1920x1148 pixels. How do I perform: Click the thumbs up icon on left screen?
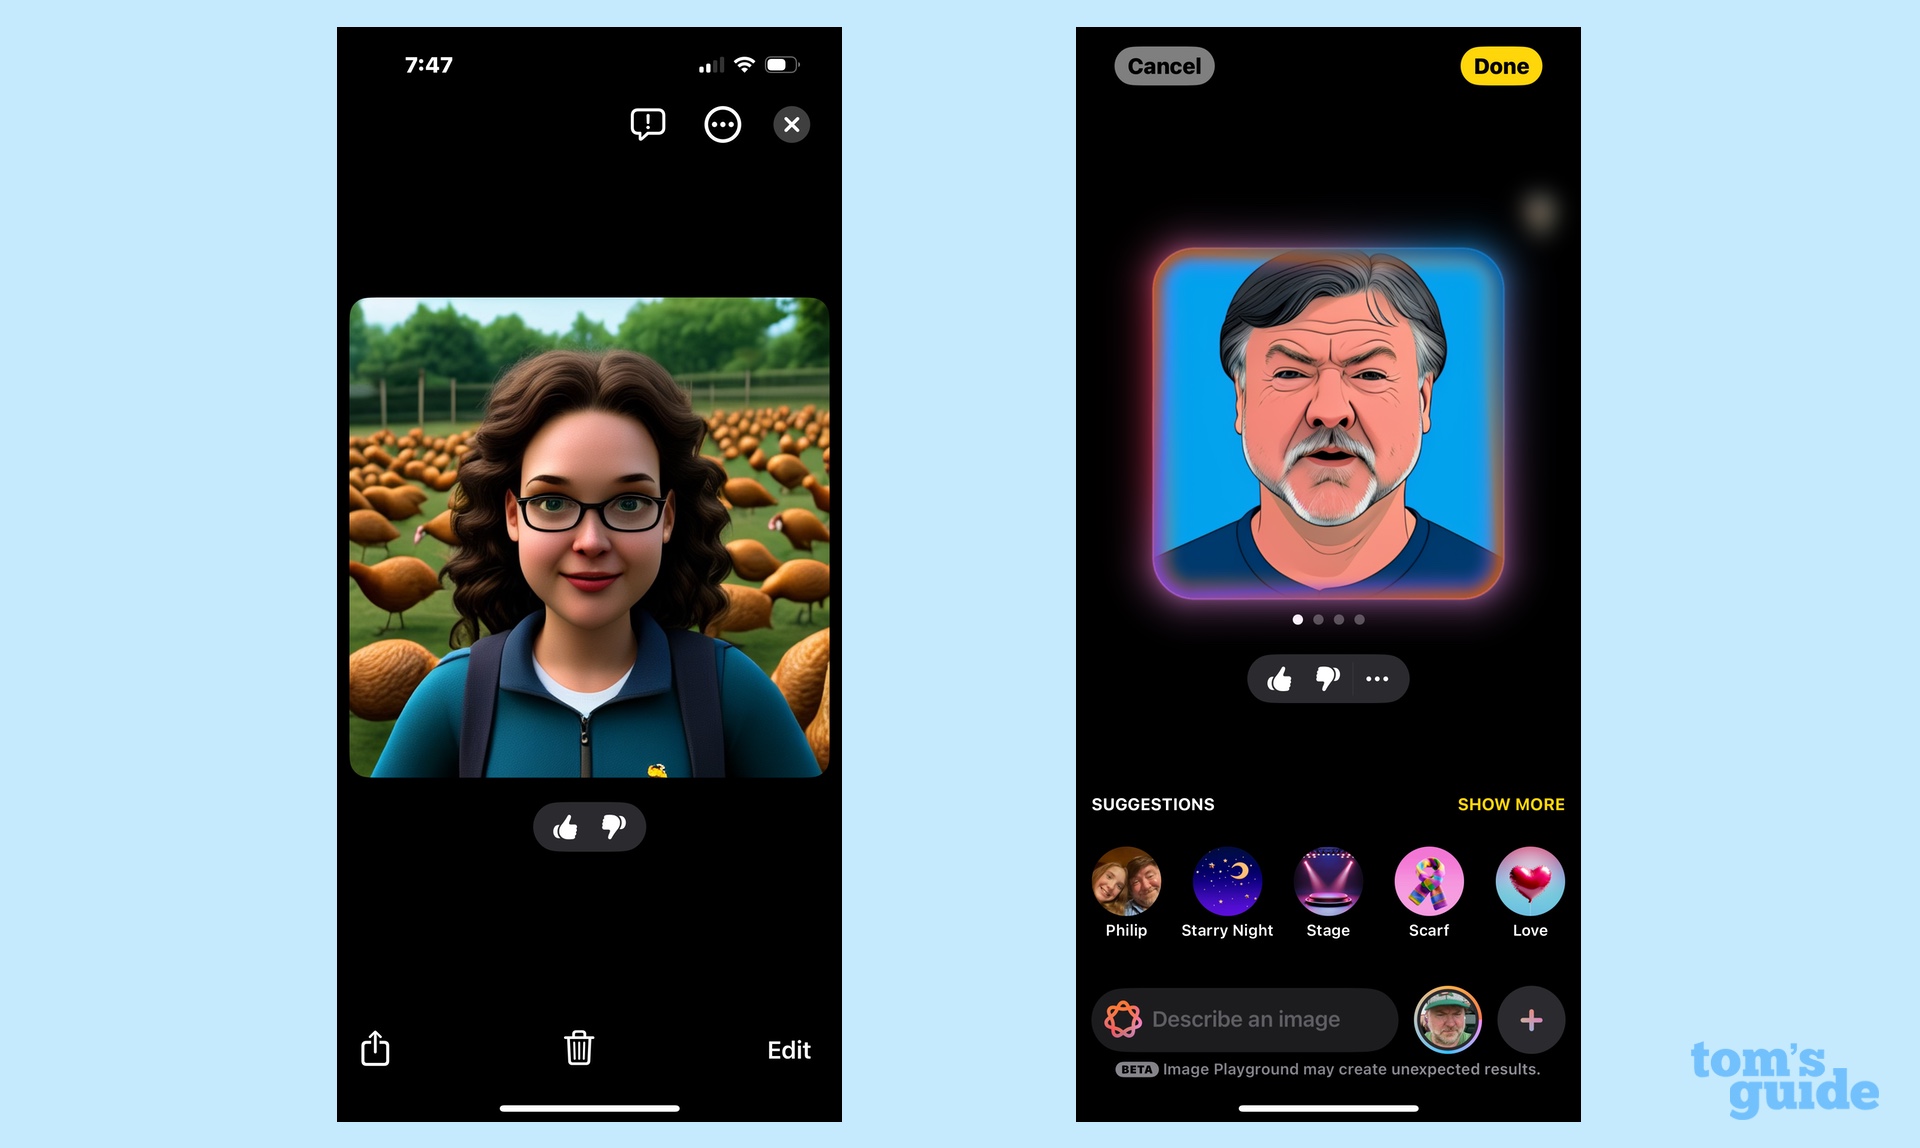click(x=566, y=827)
